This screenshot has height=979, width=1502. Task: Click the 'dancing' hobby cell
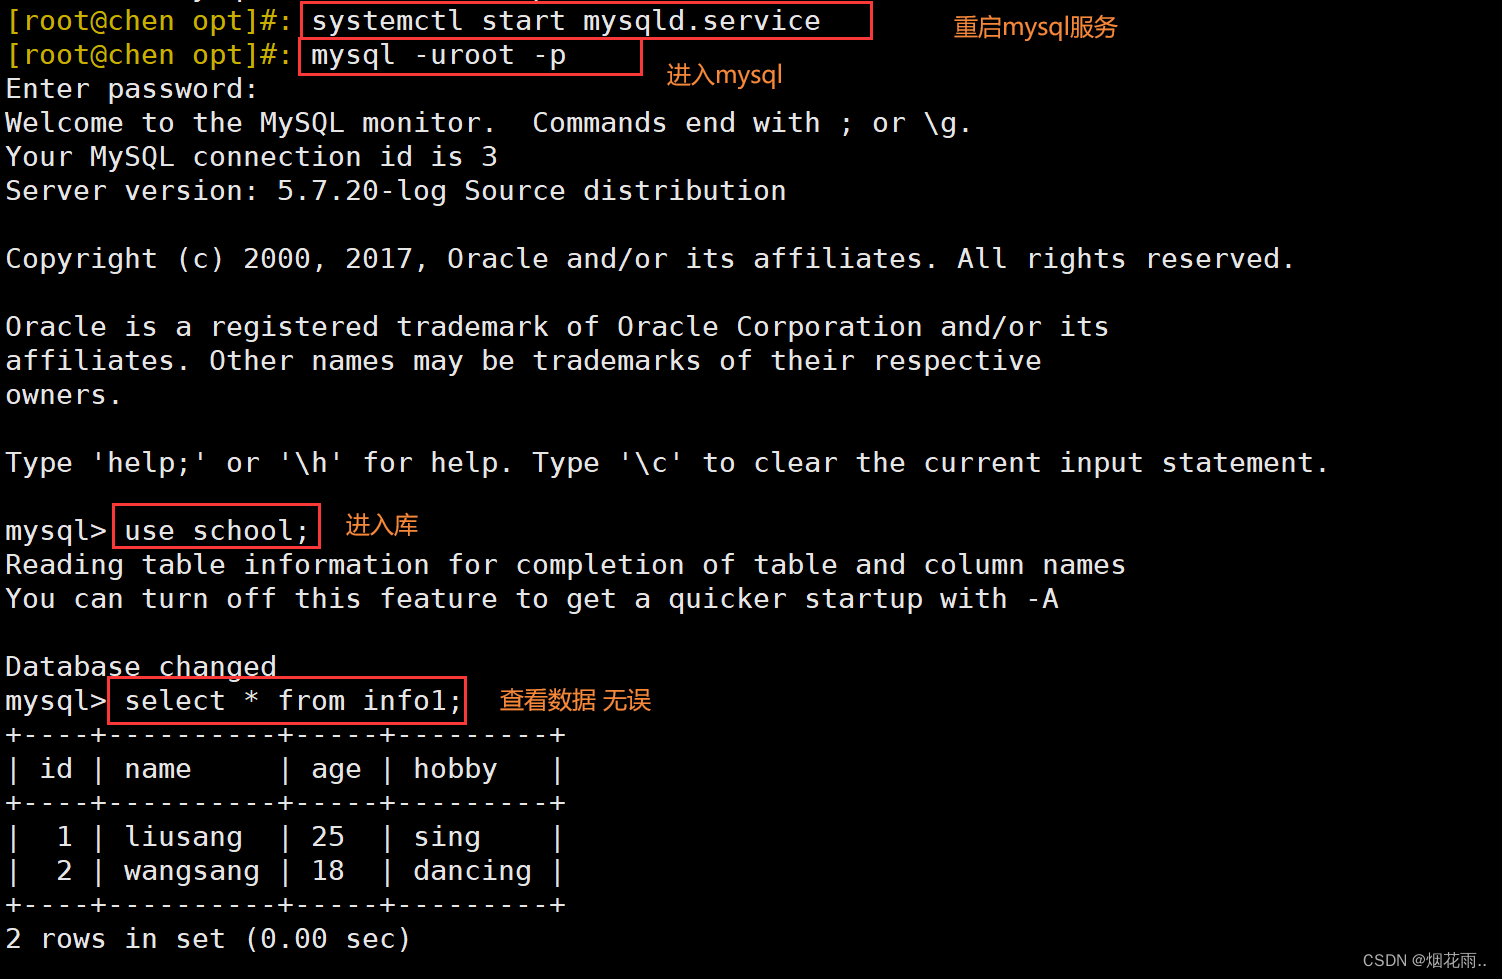click(473, 871)
